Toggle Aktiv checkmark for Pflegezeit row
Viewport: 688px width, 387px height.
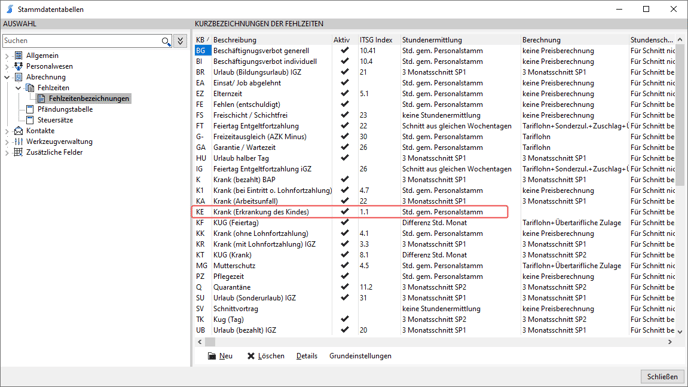(x=344, y=276)
